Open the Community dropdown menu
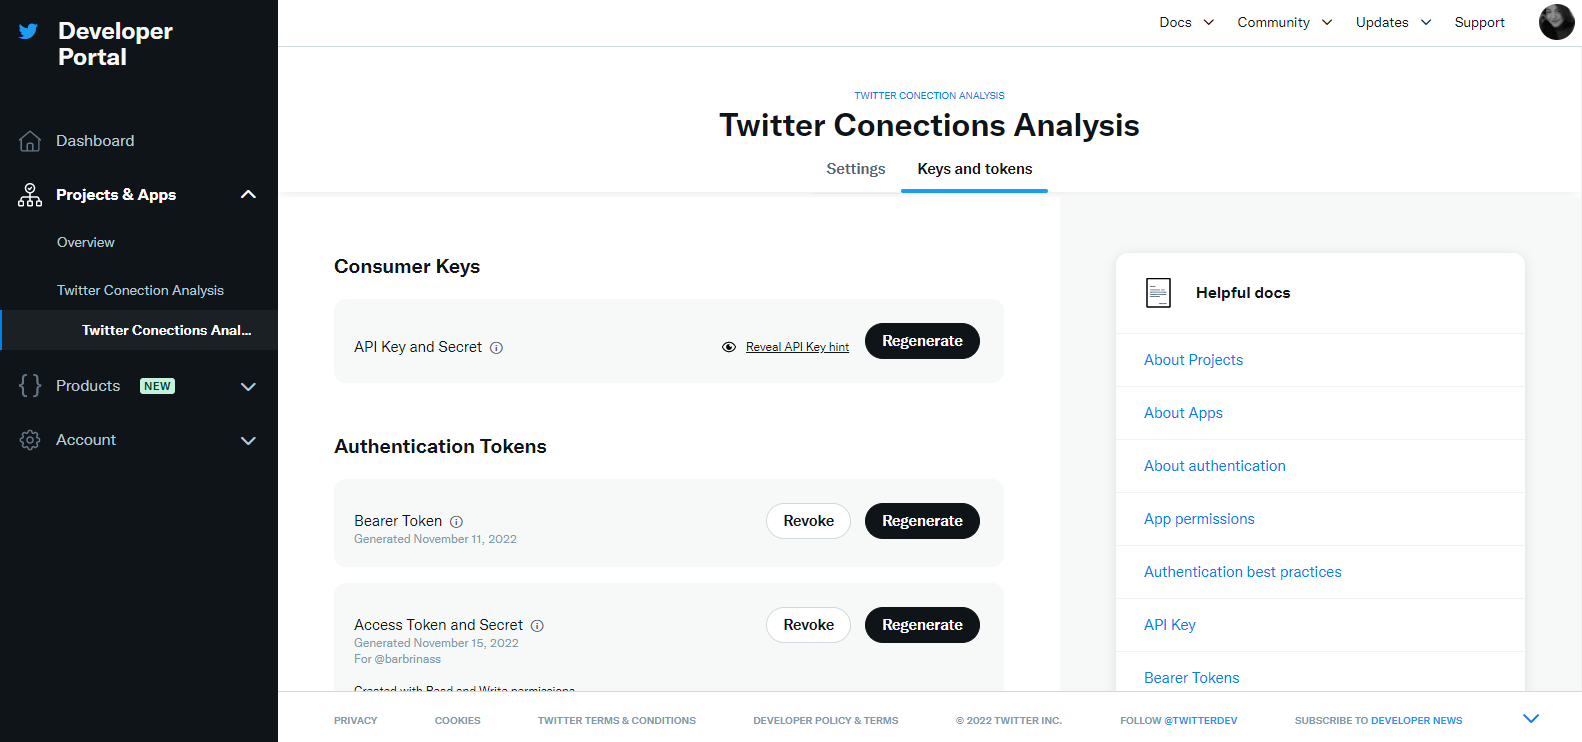 1285,22
